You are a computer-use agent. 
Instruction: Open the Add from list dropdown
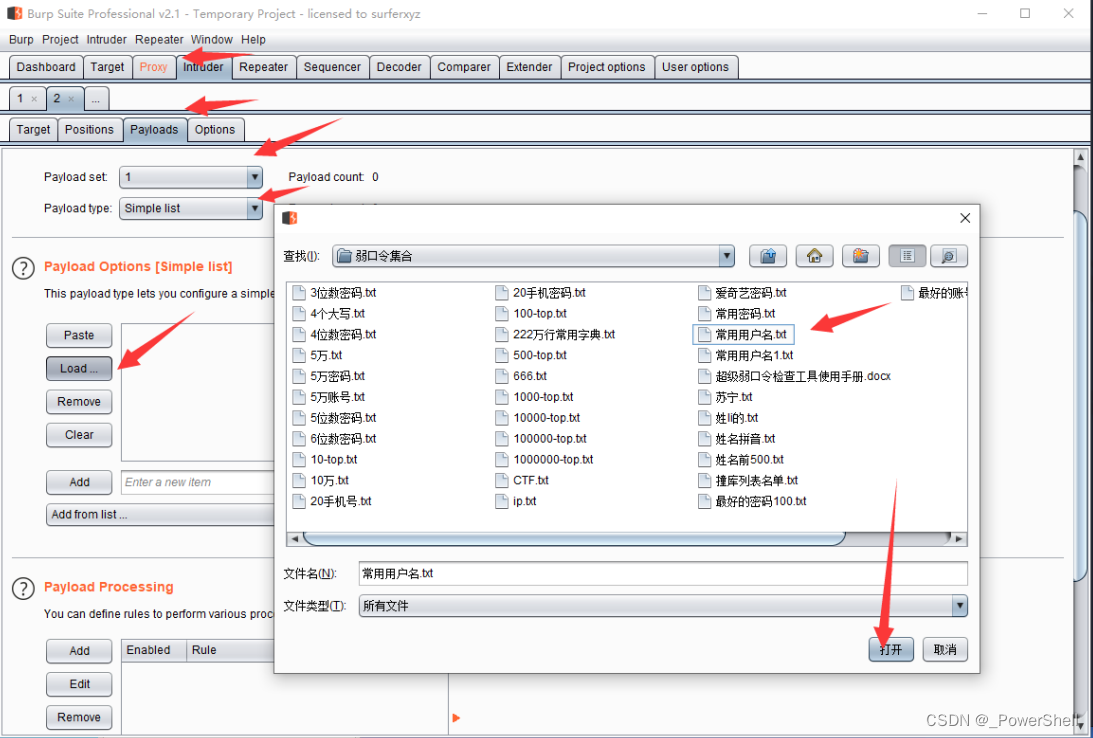162,514
